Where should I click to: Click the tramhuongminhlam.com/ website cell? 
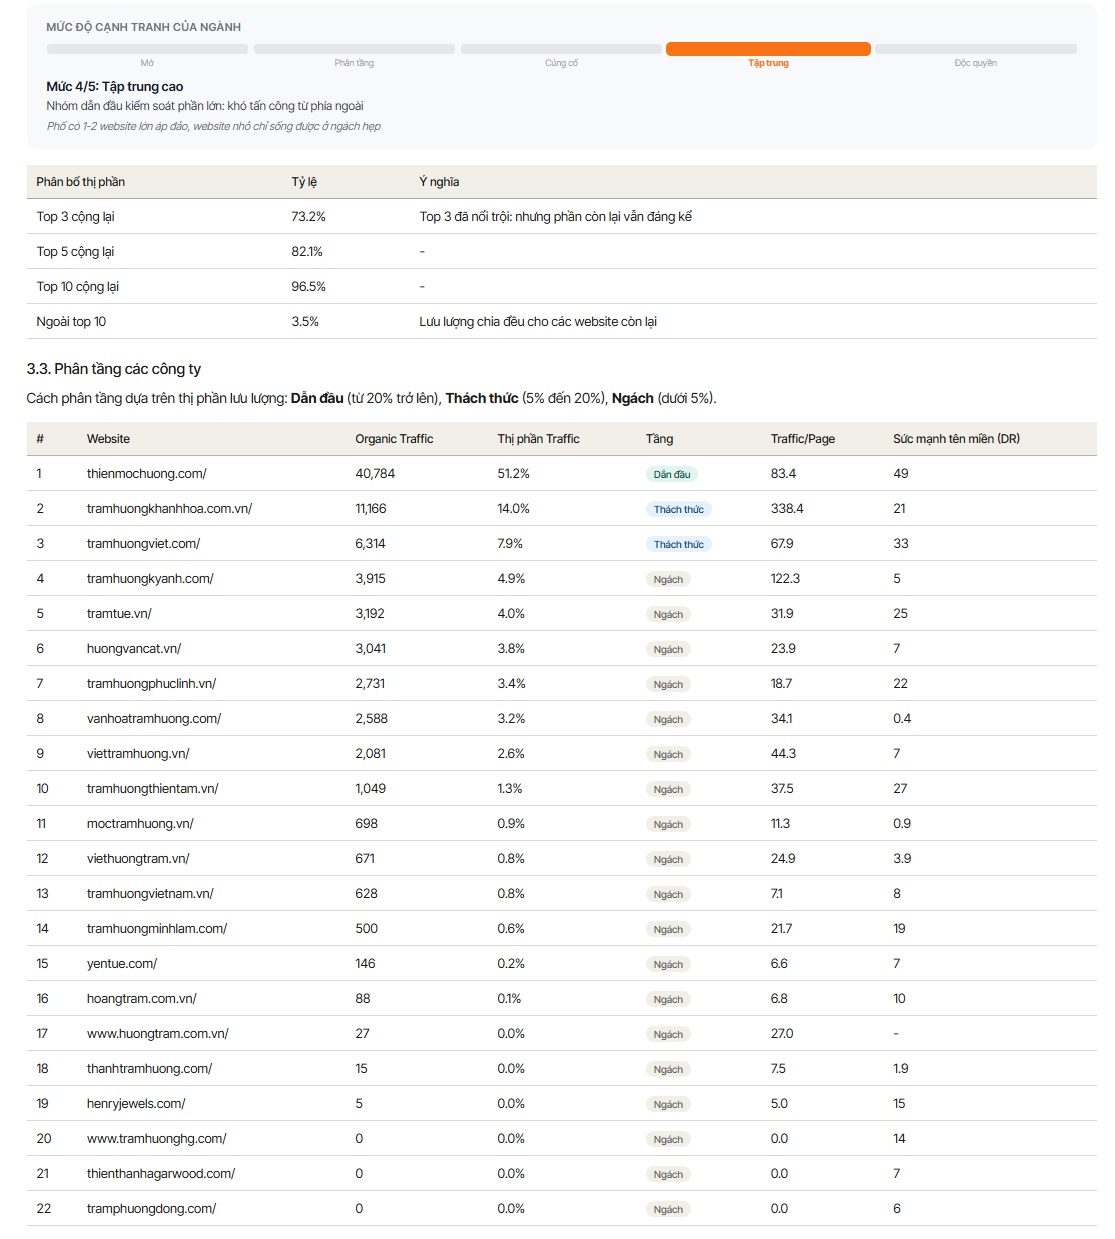point(157,929)
